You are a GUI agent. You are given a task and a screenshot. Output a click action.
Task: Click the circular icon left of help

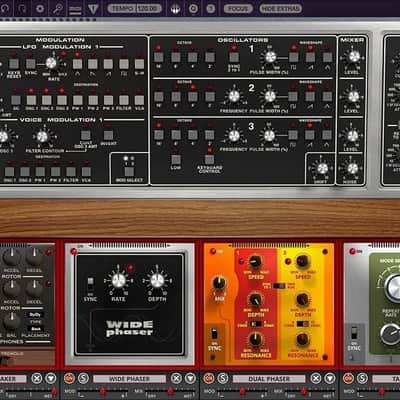tap(193, 8)
